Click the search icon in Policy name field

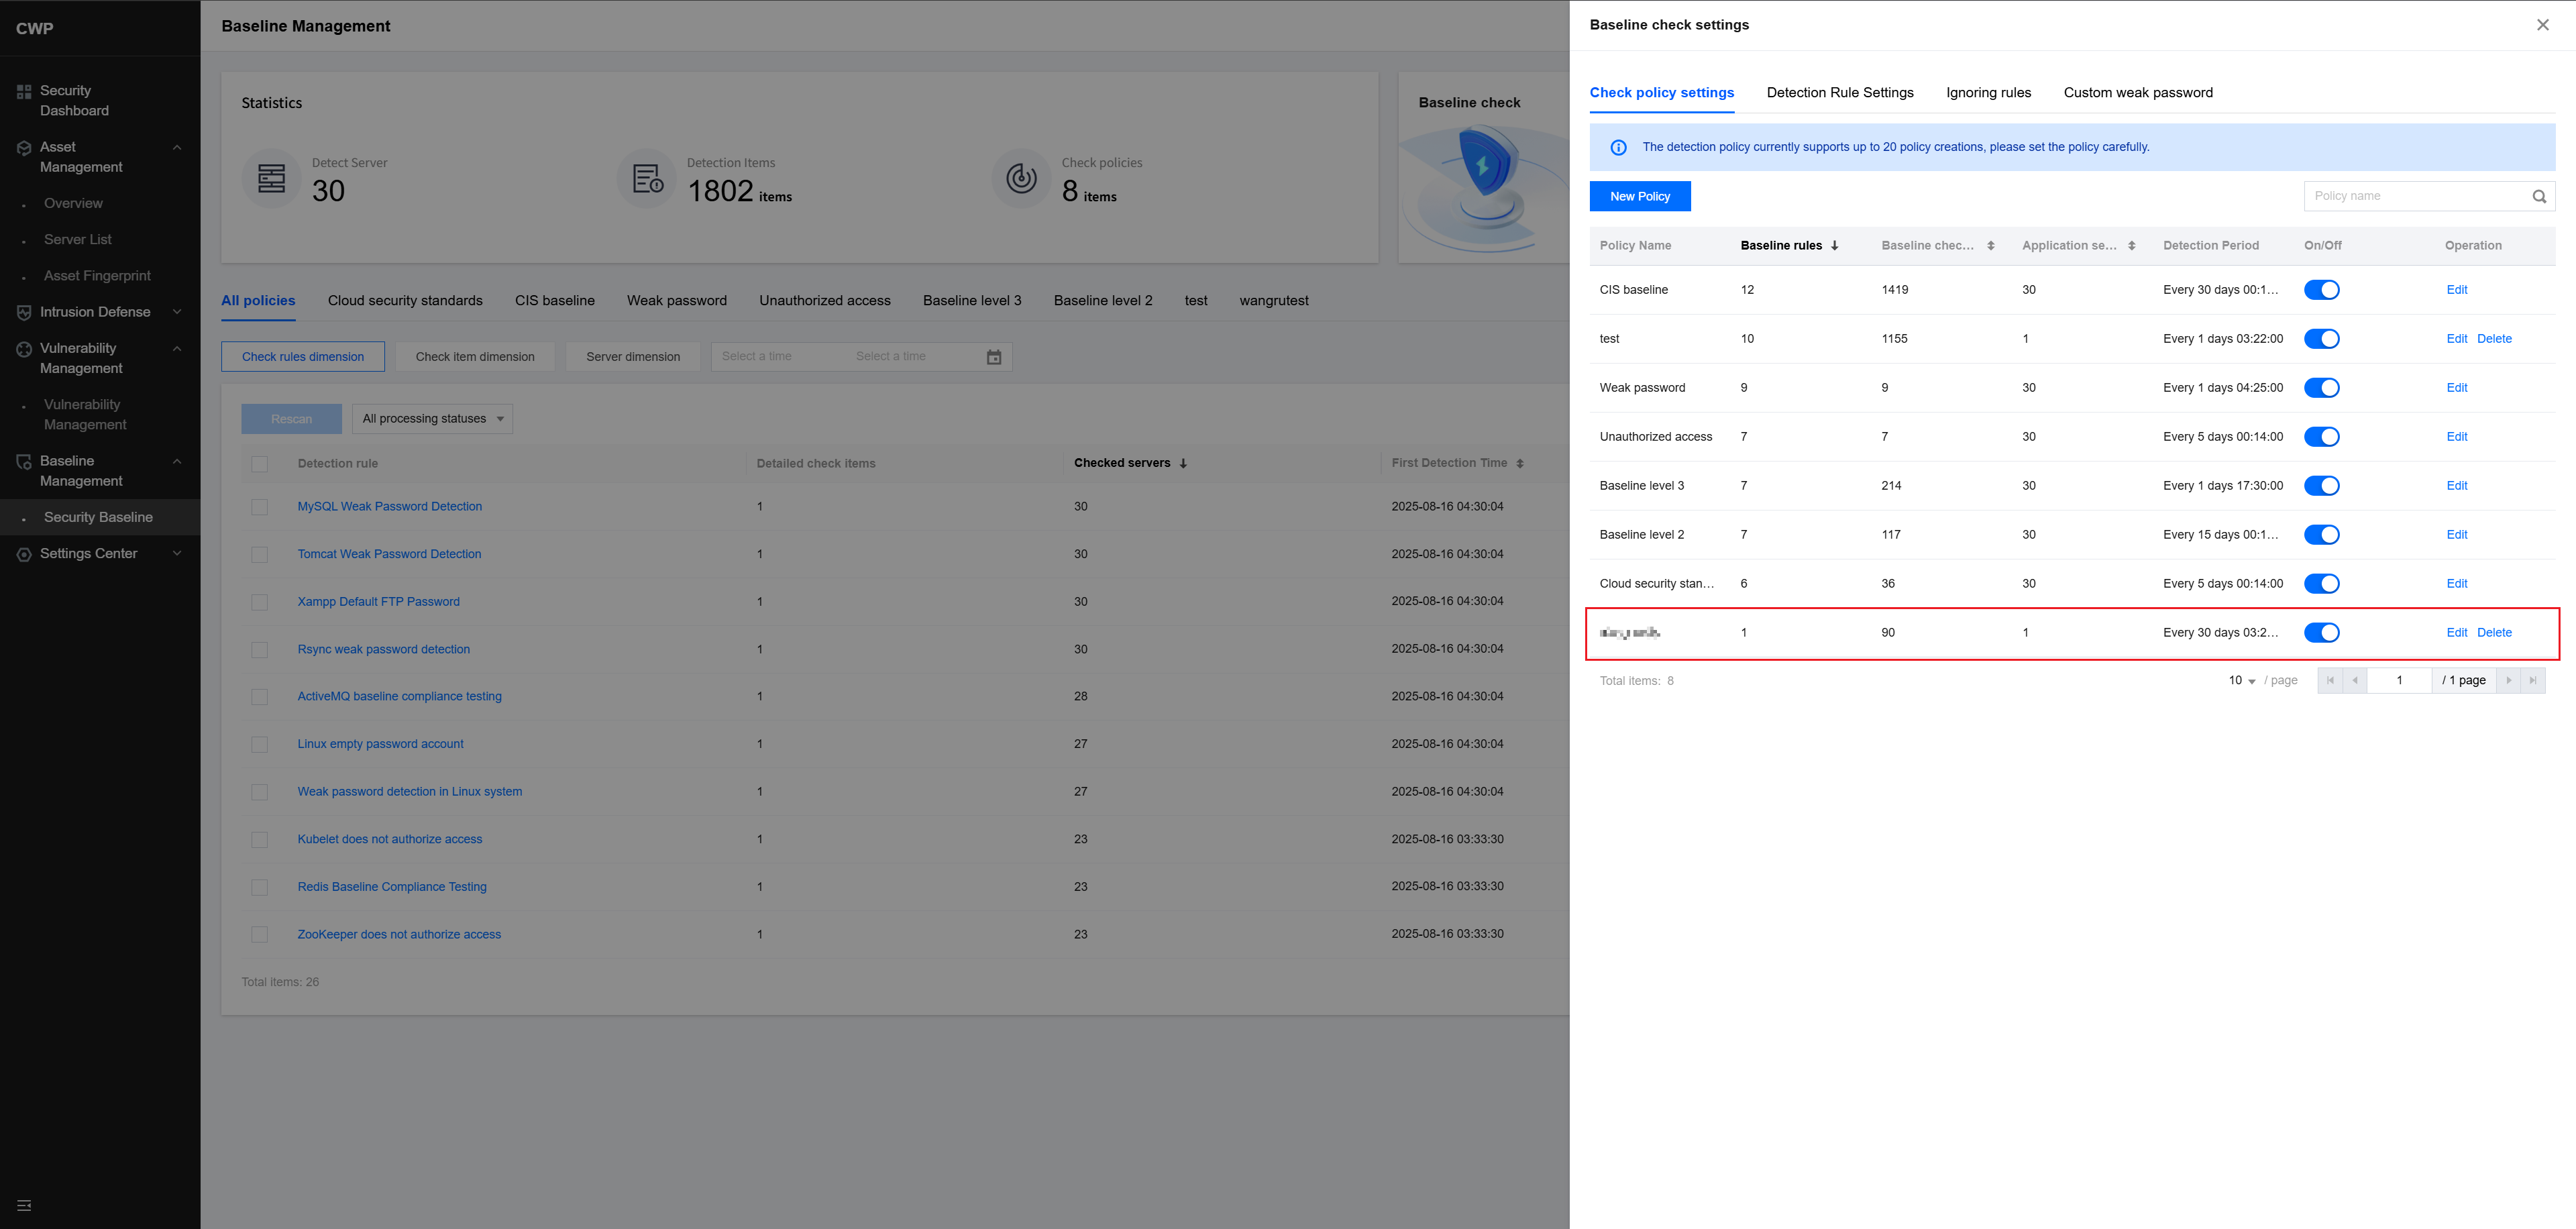pos(2539,196)
